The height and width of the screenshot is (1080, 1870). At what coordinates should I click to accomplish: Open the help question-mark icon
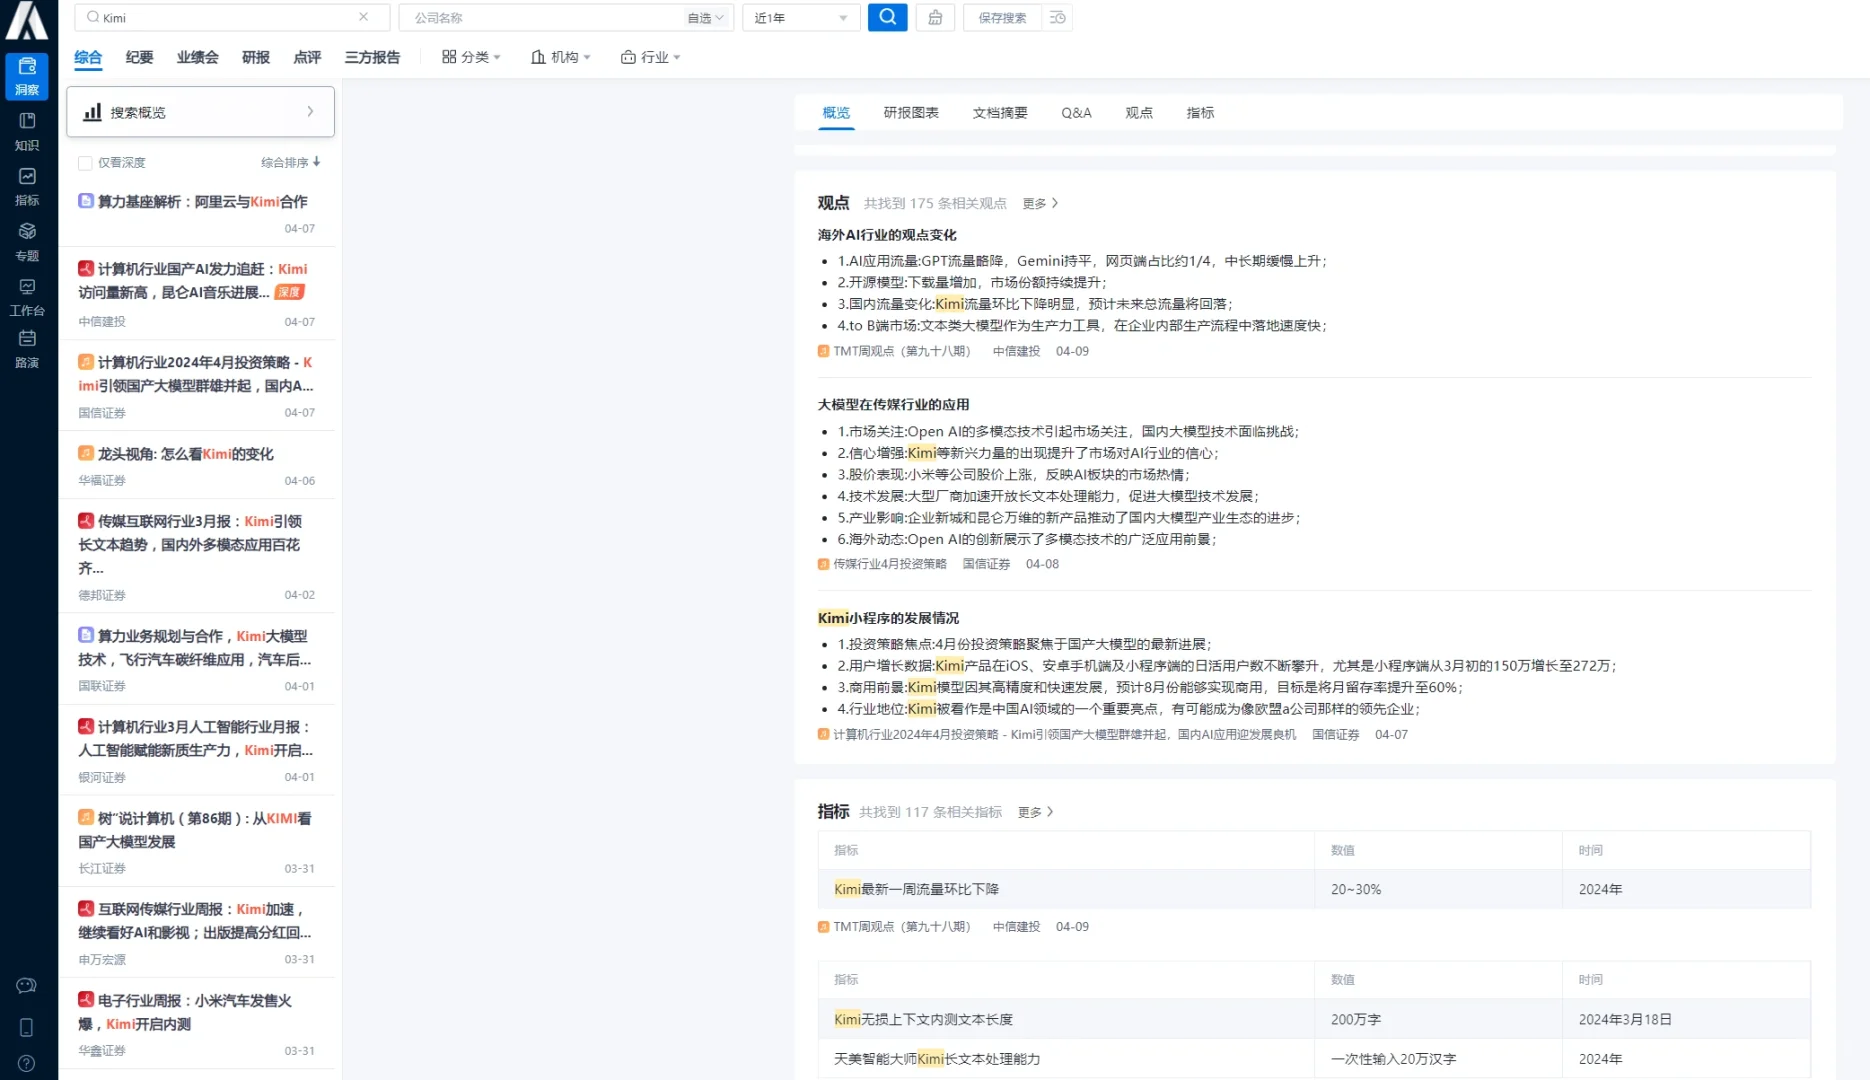pyautogui.click(x=27, y=1063)
